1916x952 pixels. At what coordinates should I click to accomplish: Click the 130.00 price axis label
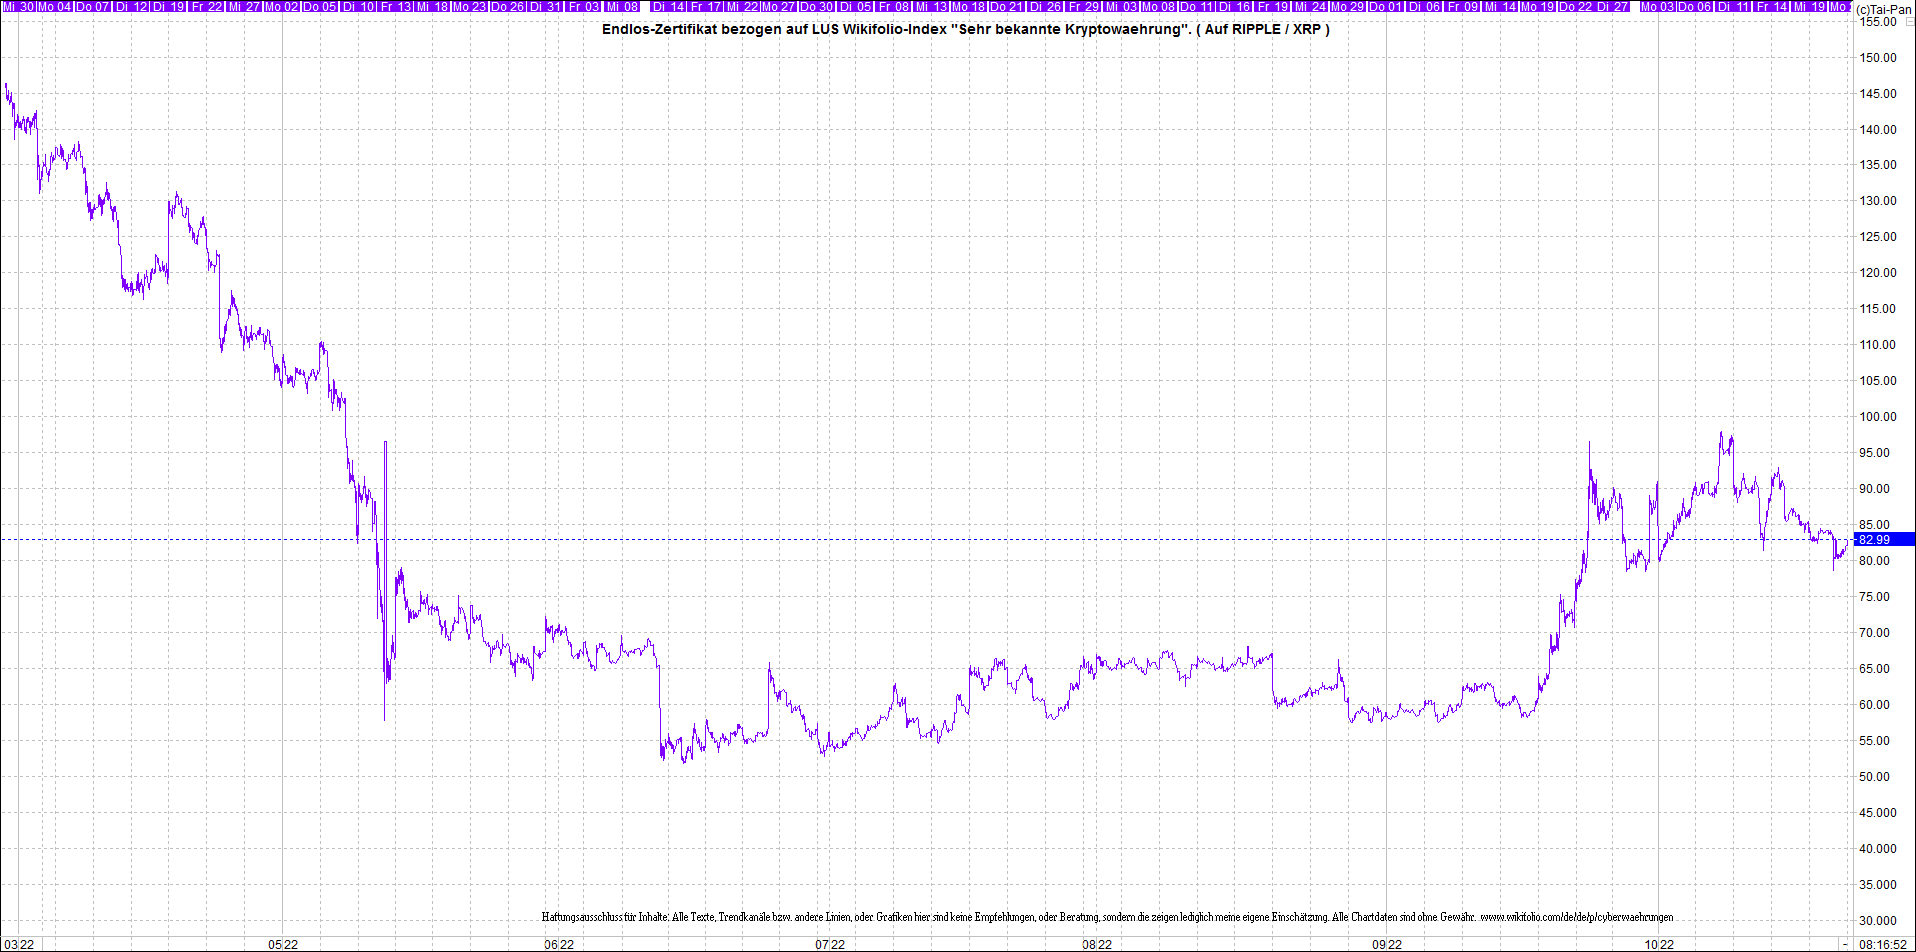pyautogui.click(x=1878, y=201)
